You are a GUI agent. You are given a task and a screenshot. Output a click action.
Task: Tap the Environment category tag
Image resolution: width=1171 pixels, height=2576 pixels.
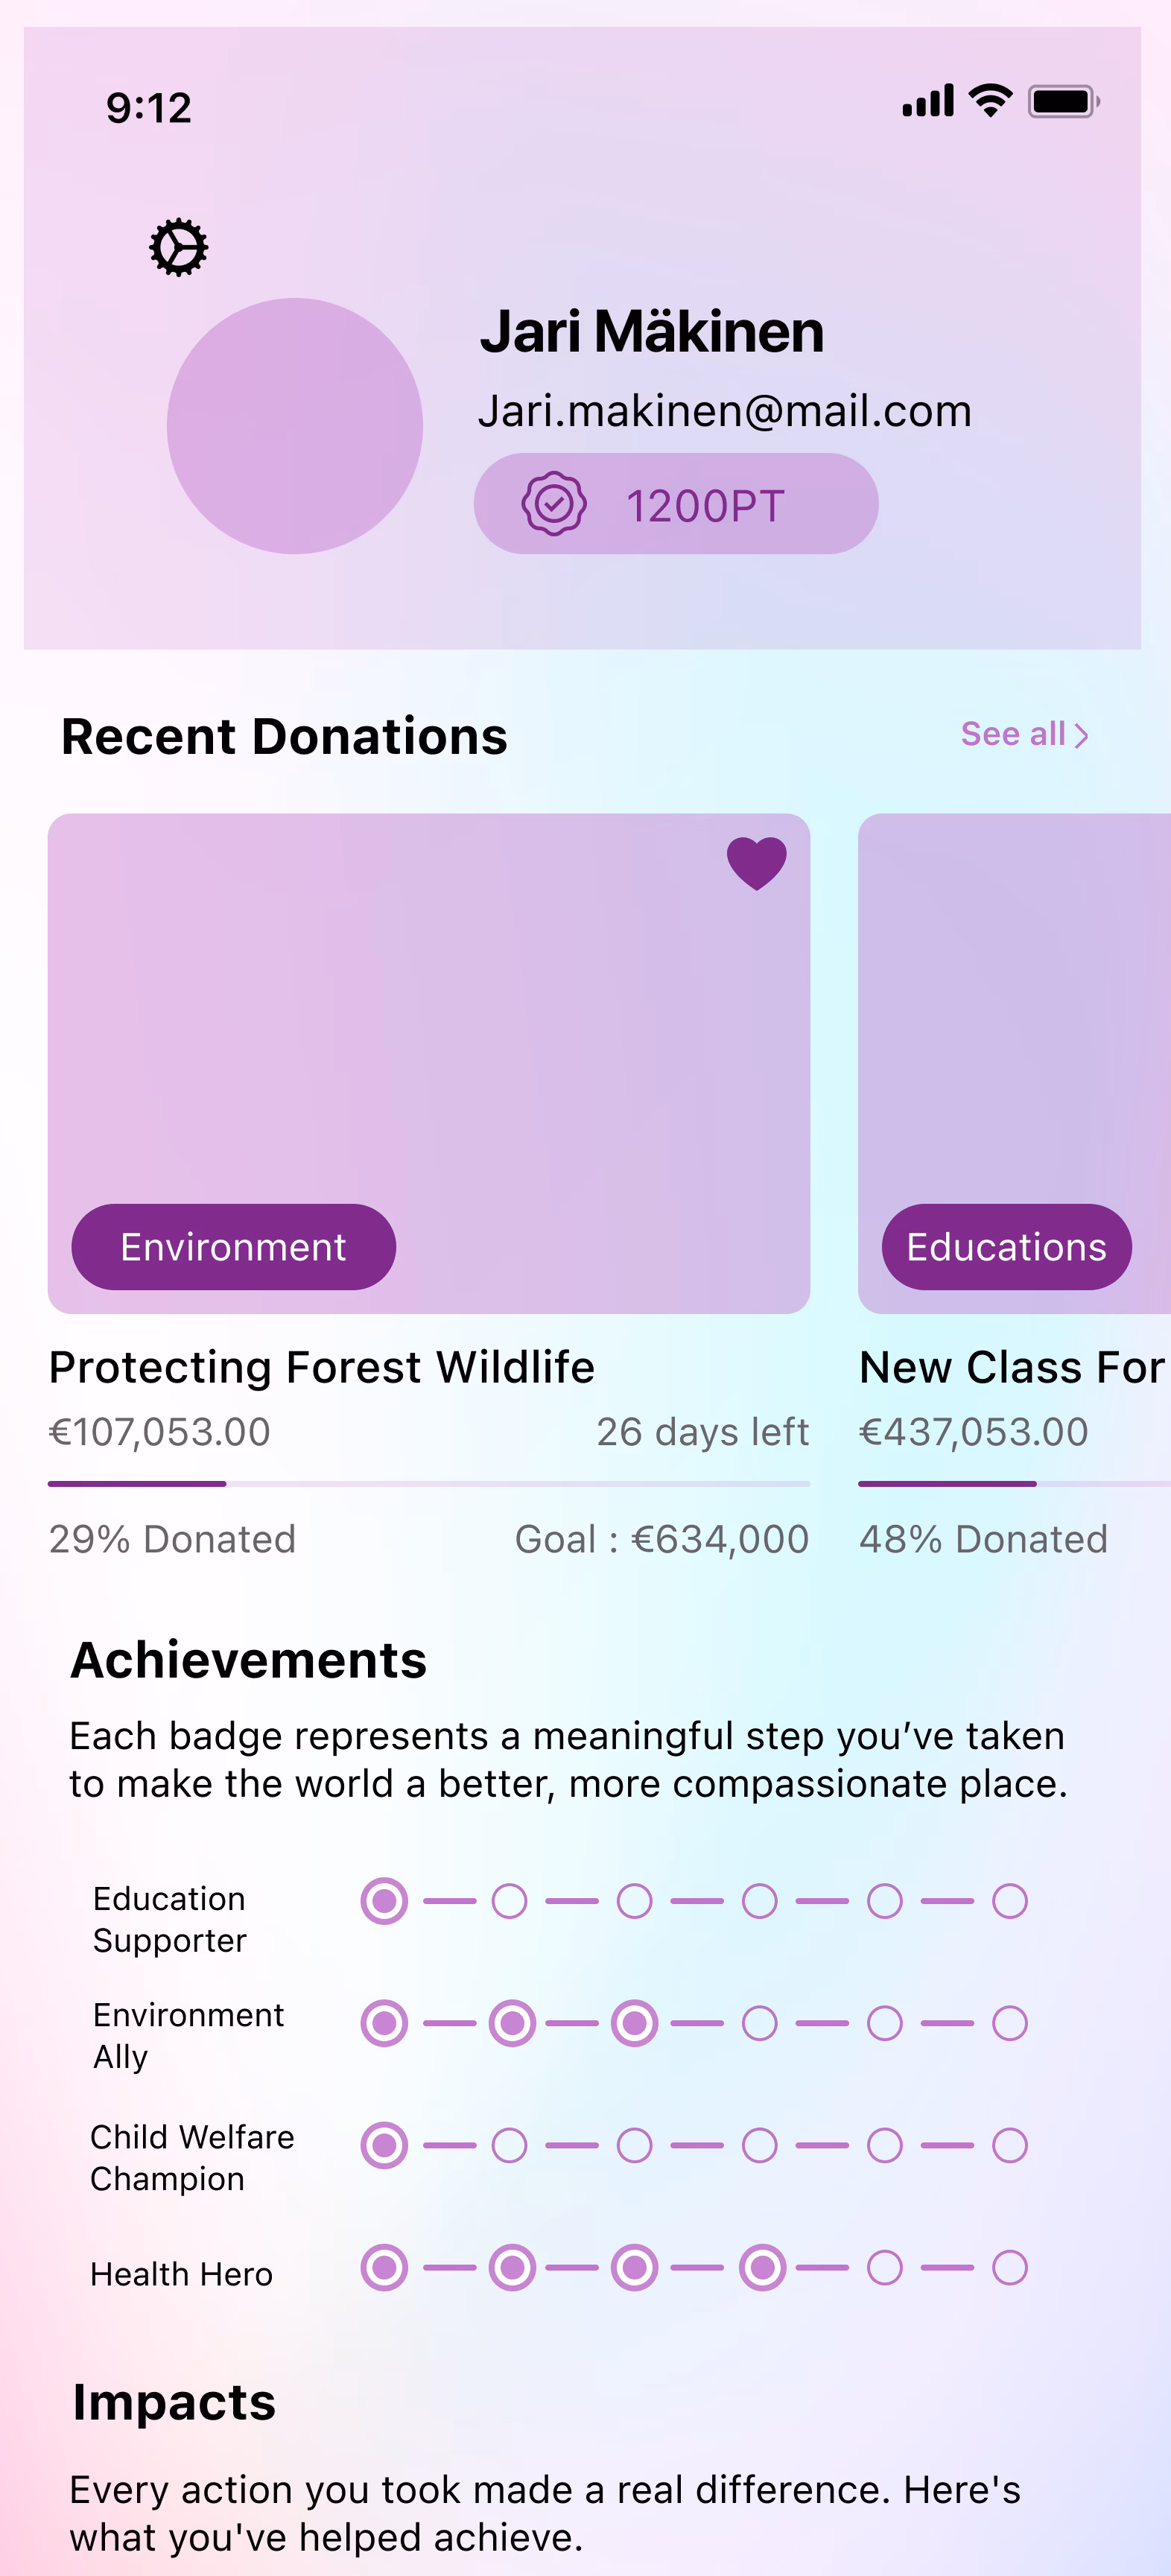[x=233, y=1247]
